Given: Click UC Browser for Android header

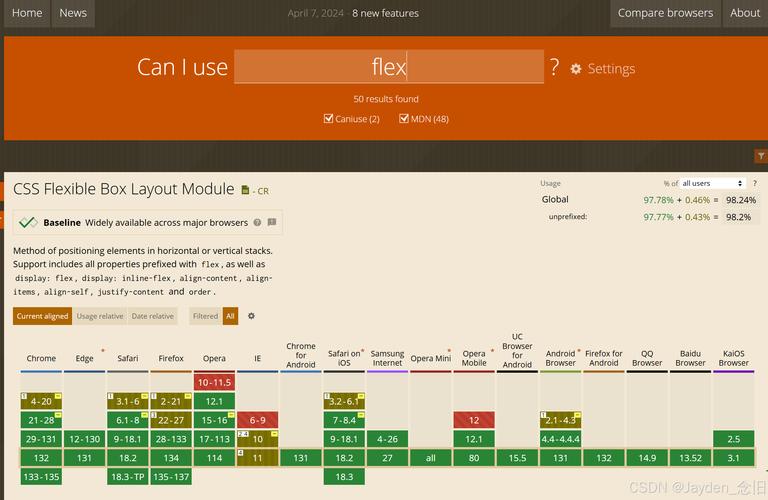Looking at the screenshot, I should pos(517,351).
